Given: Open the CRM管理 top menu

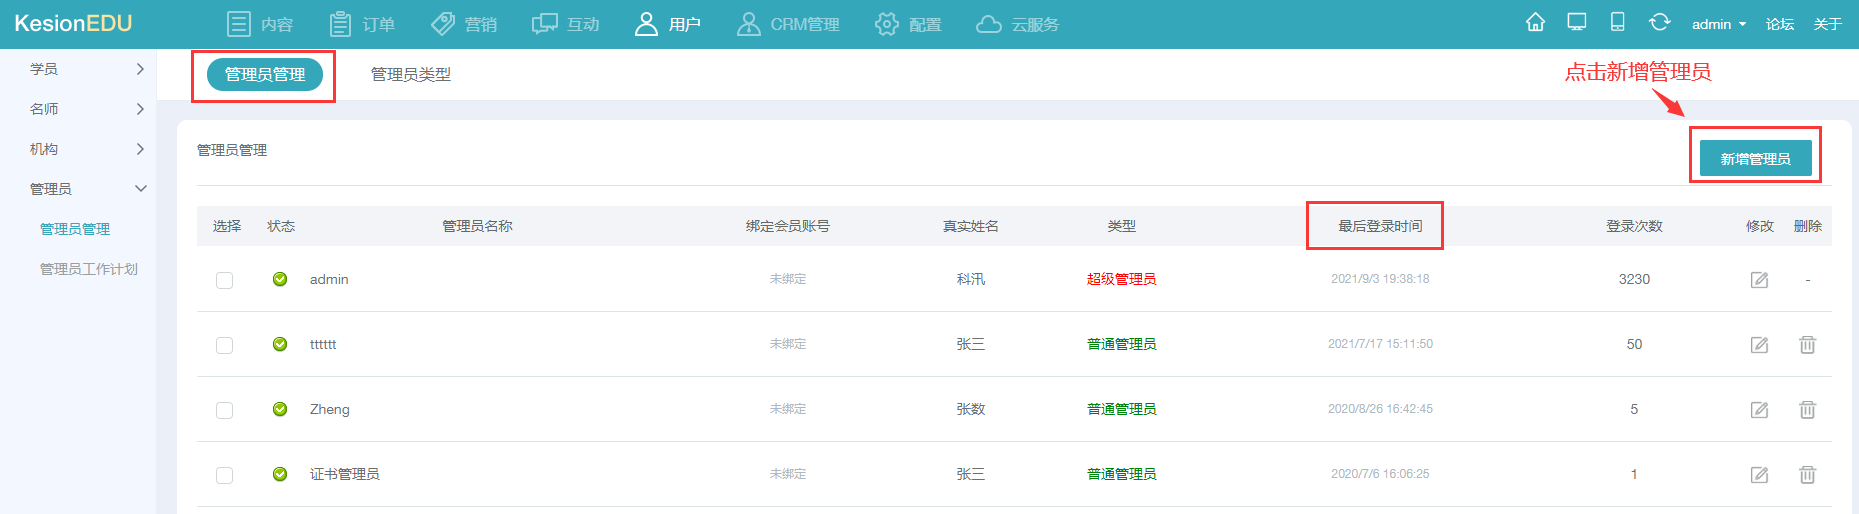Looking at the screenshot, I should pyautogui.click(x=788, y=24).
